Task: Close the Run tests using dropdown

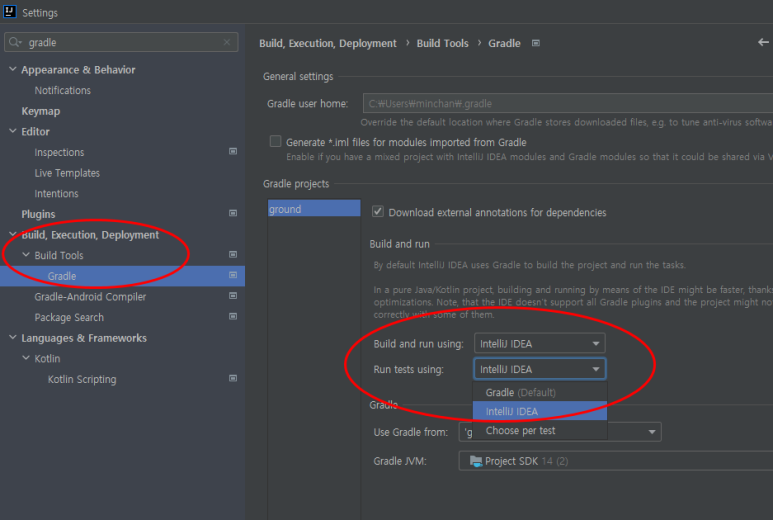Action: click(539, 369)
